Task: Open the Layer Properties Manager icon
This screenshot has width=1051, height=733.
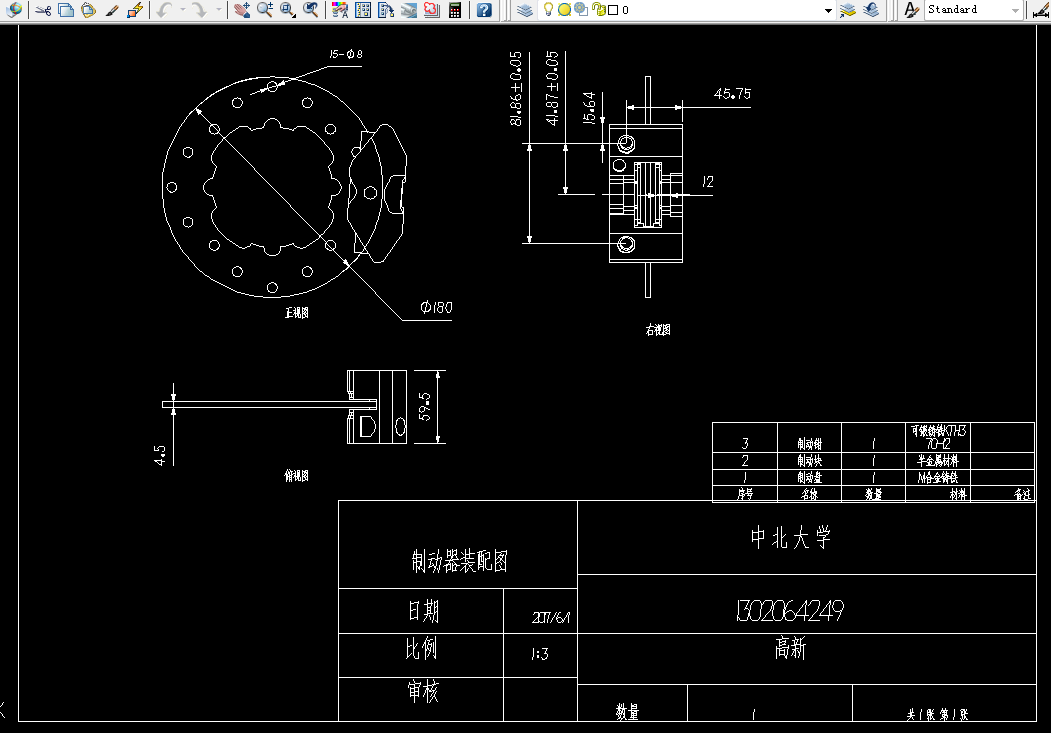Action: (526, 10)
